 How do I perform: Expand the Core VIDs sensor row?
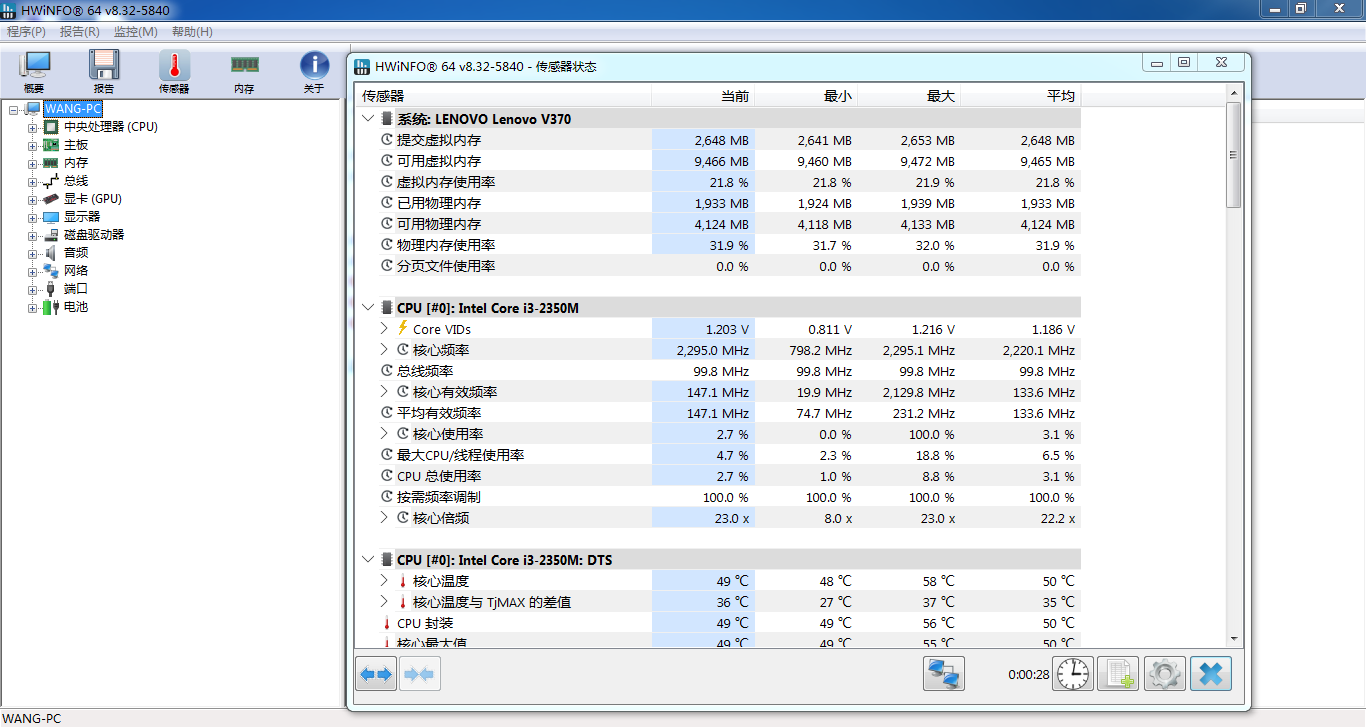tap(385, 328)
